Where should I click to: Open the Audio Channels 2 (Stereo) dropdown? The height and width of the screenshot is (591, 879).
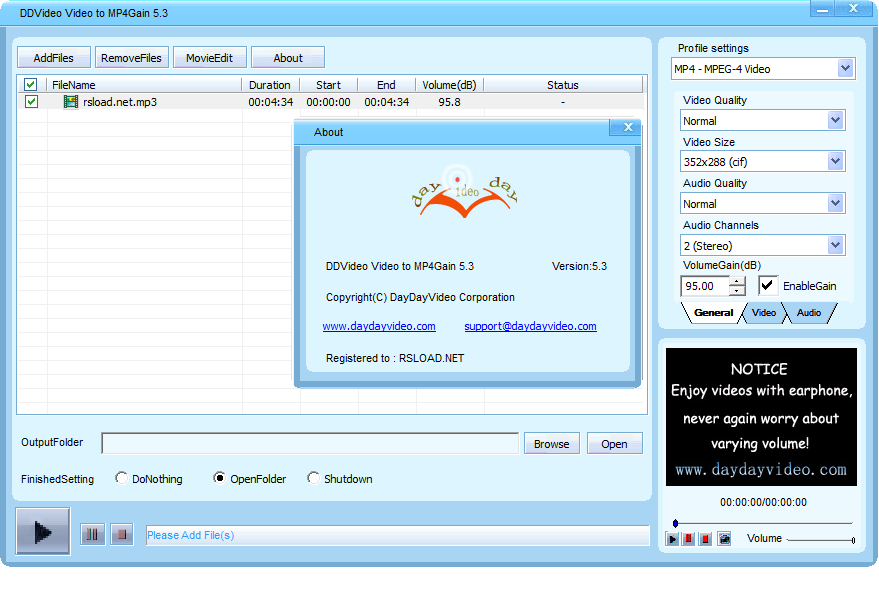click(835, 246)
